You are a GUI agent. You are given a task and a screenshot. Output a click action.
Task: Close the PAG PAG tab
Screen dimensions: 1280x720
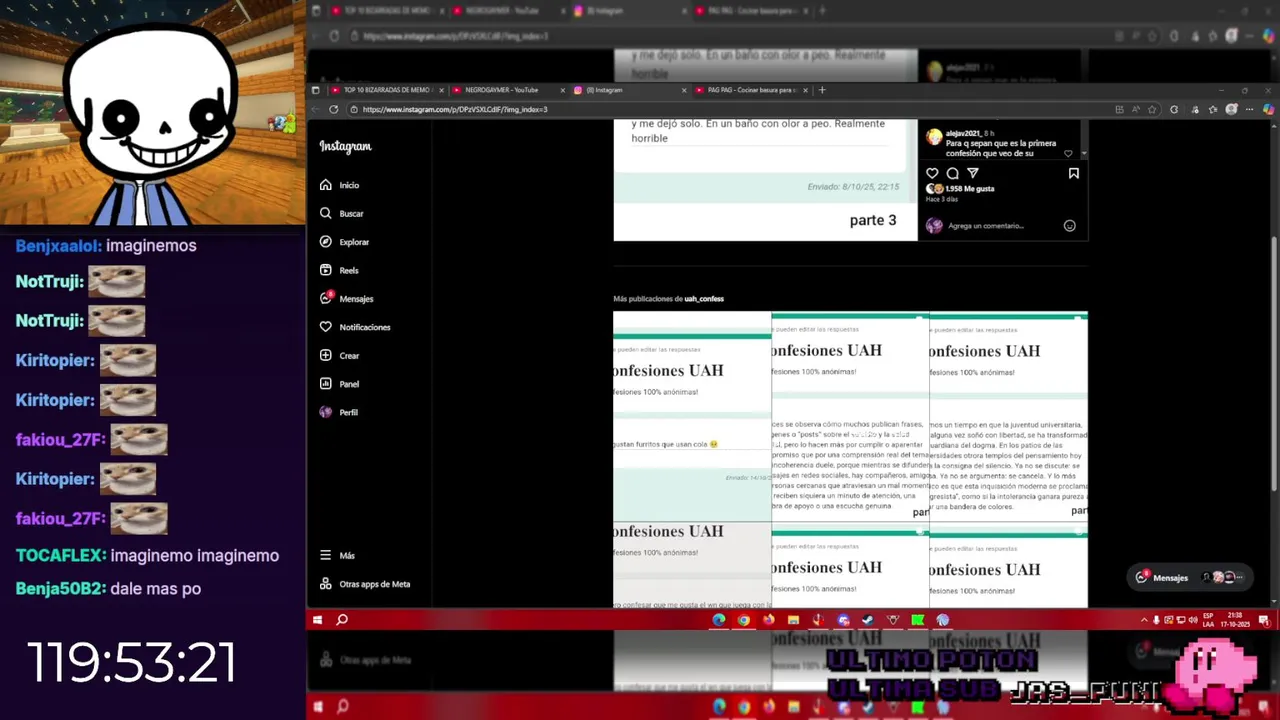pos(806,90)
